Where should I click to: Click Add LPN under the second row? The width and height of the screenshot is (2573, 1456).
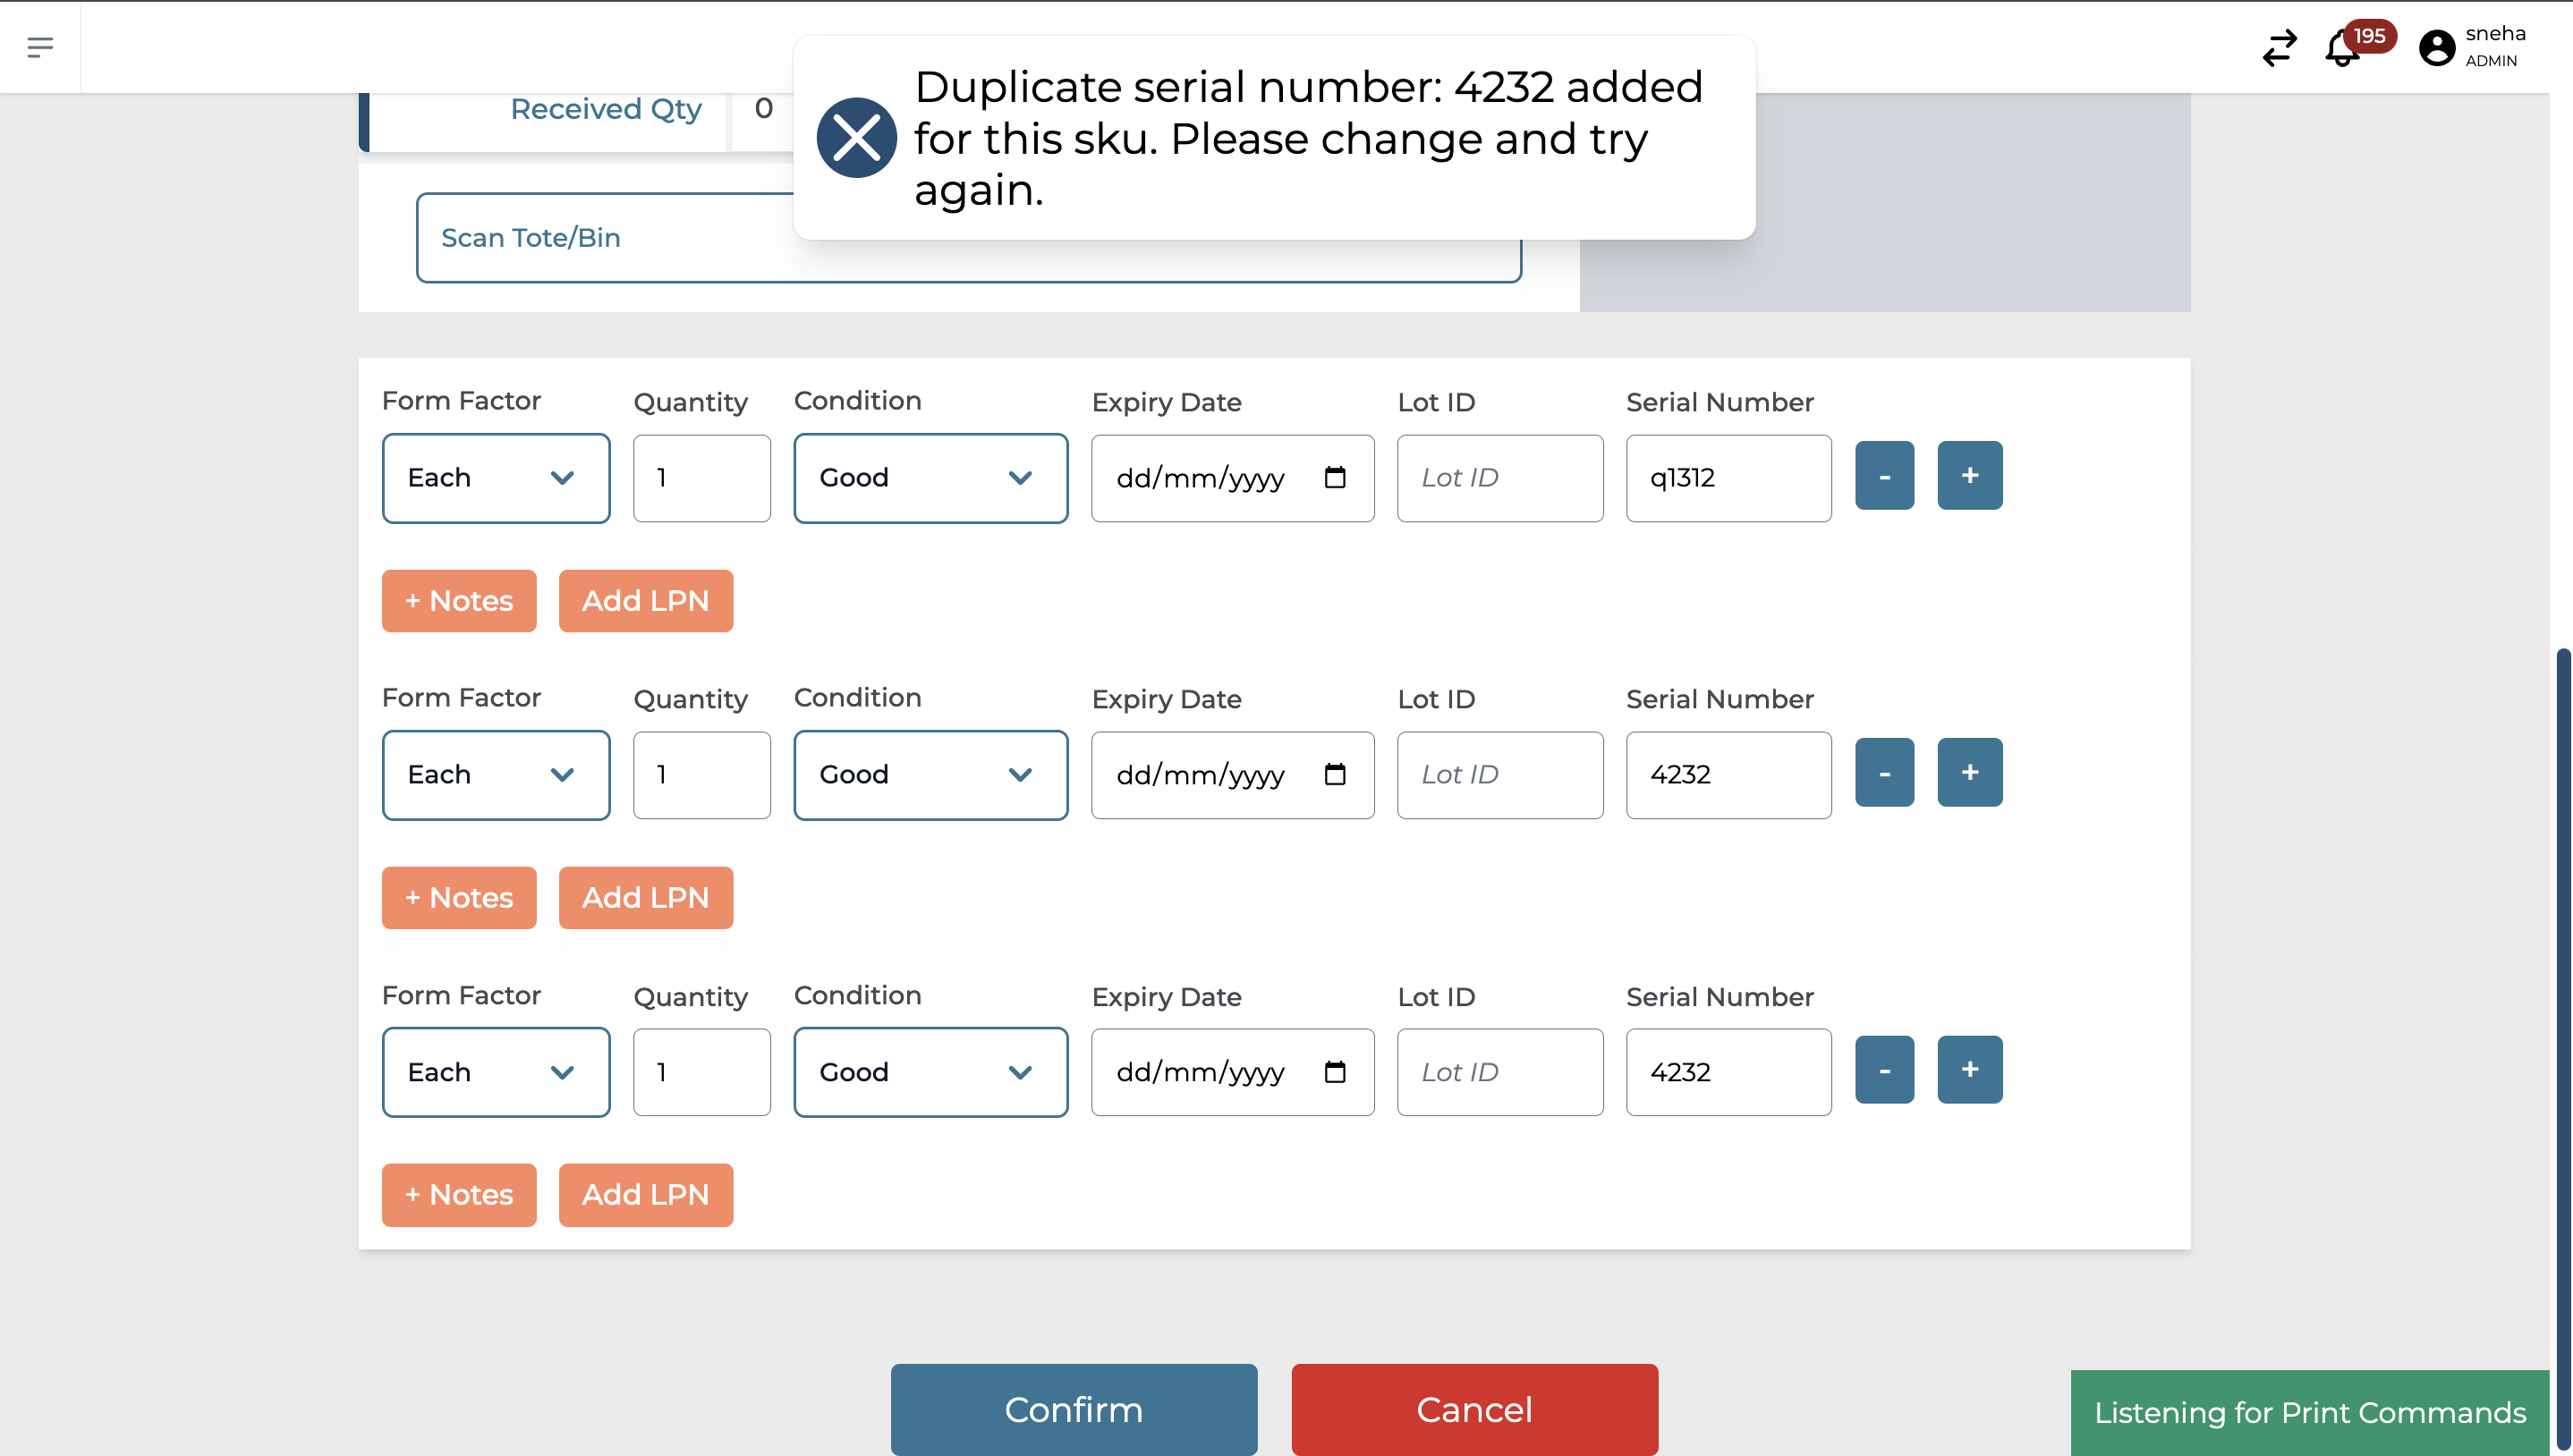coord(645,898)
